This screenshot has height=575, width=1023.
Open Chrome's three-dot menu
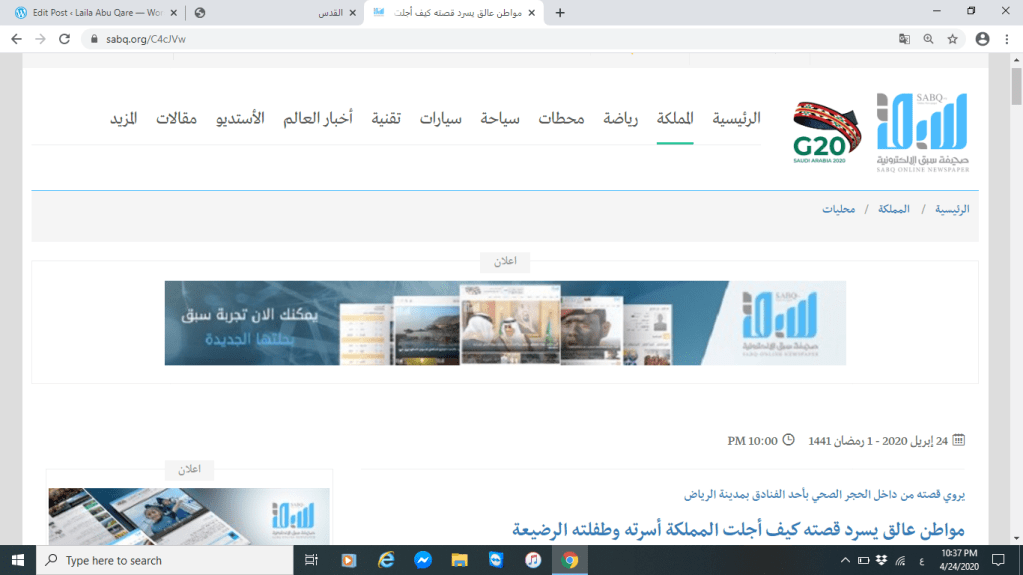(1006, 39)
